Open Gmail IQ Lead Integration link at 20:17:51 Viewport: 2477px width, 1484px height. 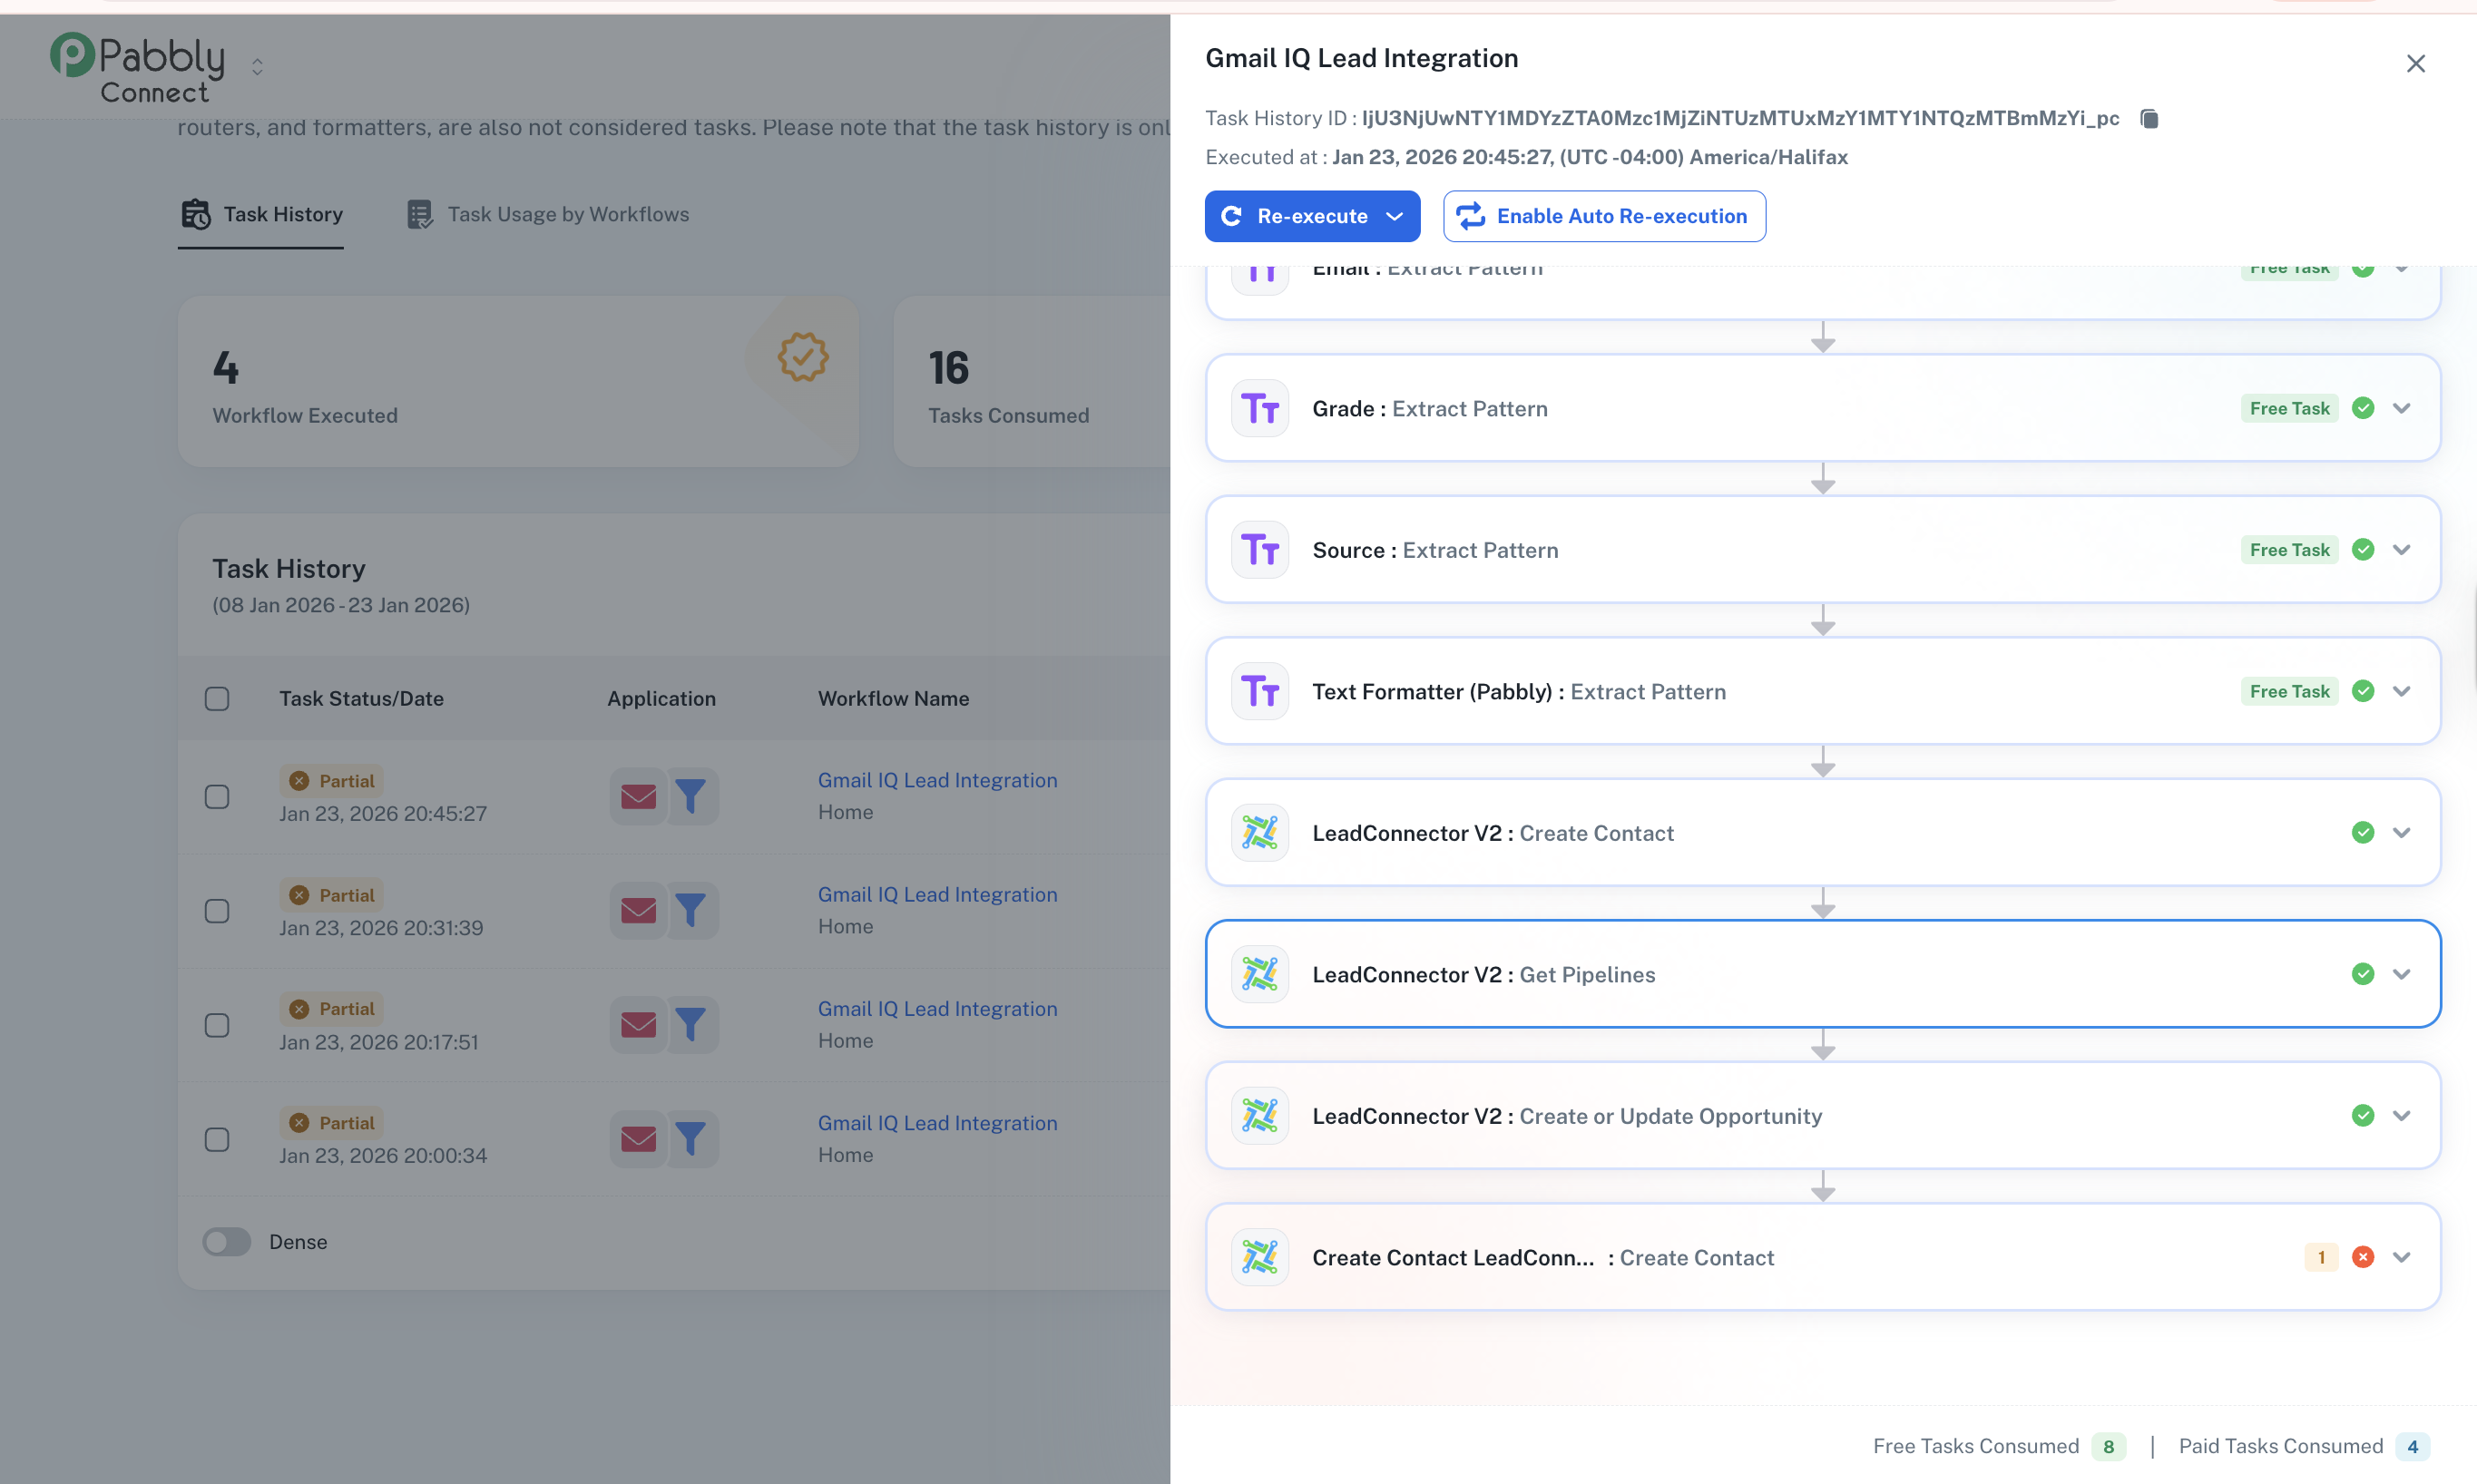click(x=937, y=1009)
